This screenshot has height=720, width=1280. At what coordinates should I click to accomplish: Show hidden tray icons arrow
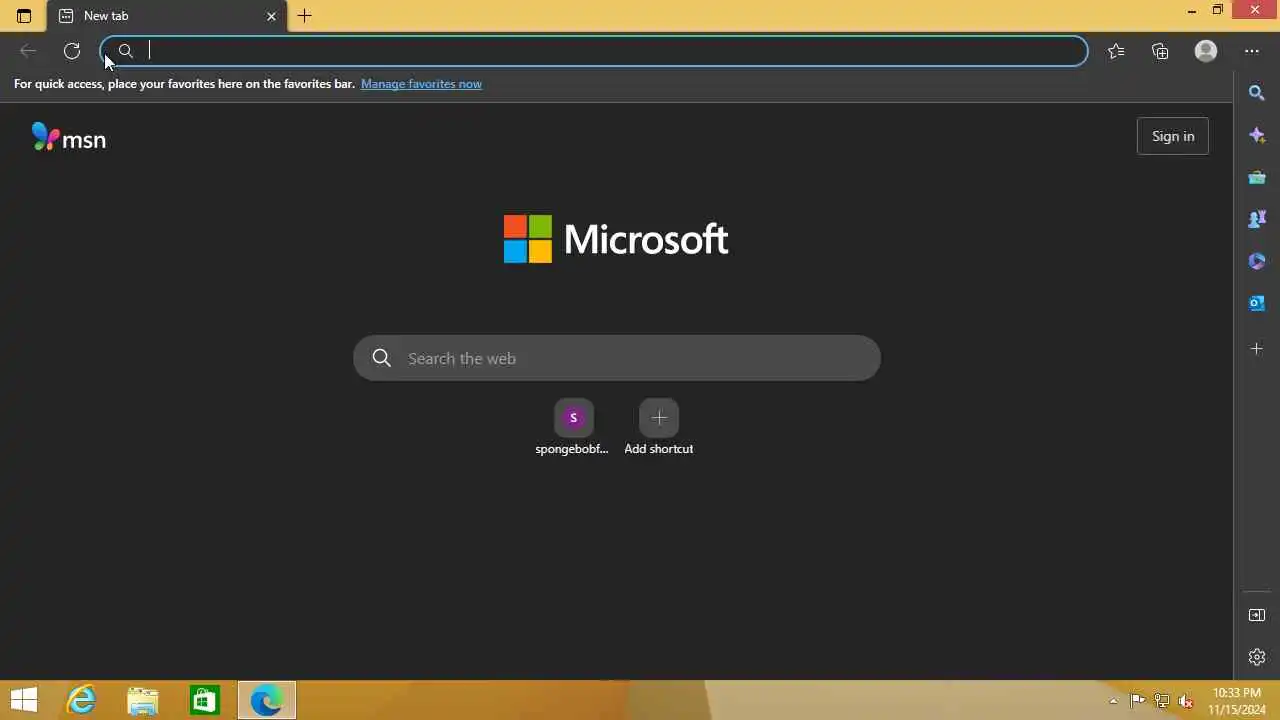[1113, 701]
